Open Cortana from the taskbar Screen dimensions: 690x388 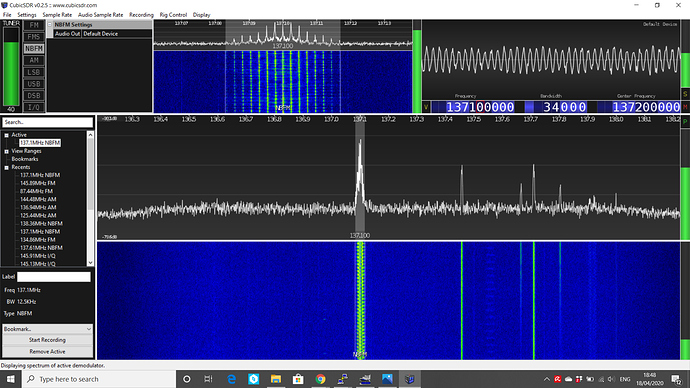point(187,379)
